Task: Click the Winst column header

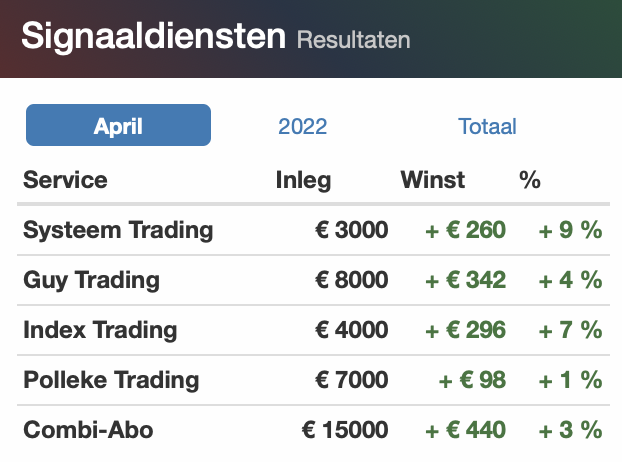Action: [433, 180]
